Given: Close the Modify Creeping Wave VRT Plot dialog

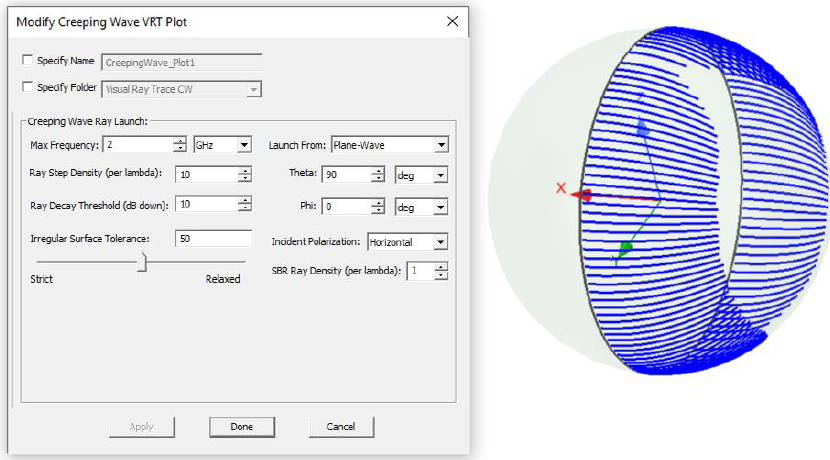Looking at the screenshot, I should click(453, 21).
